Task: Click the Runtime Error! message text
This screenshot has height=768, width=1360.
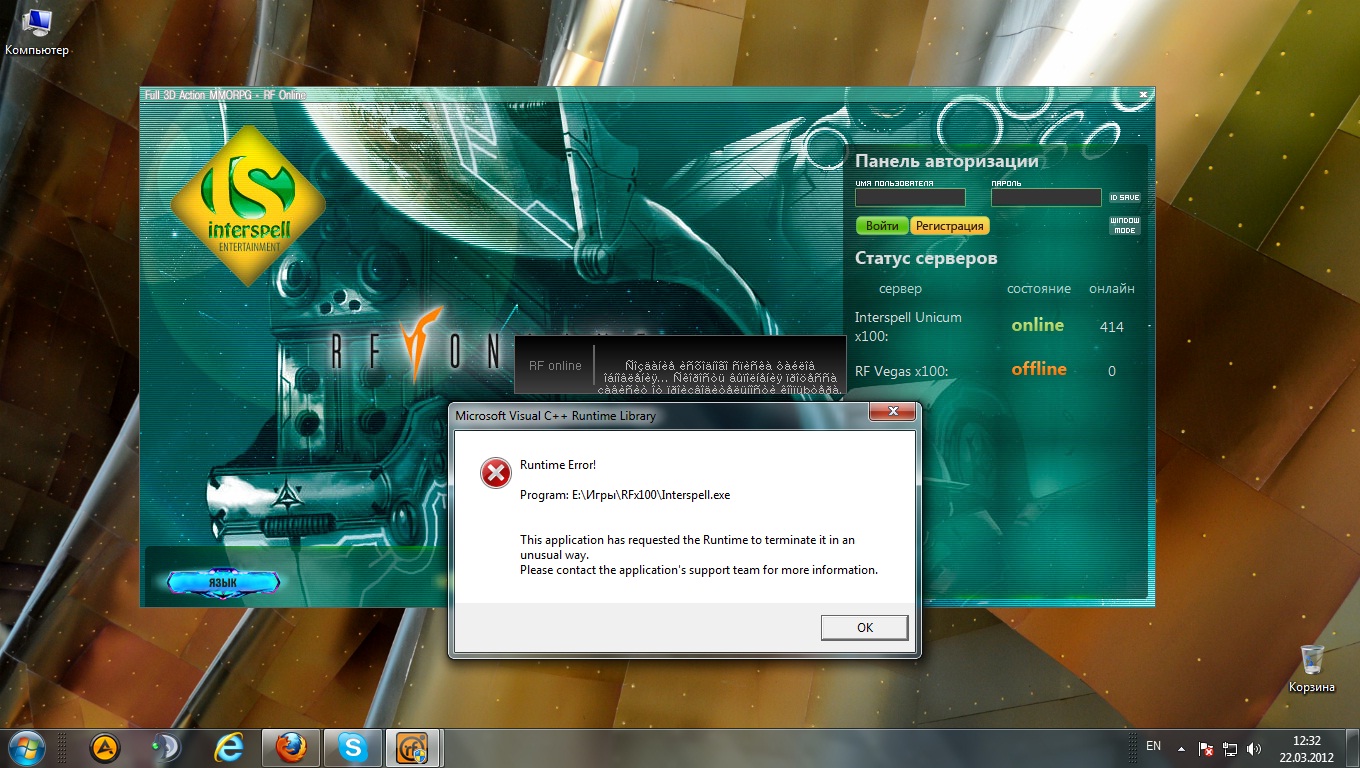Action: [x=557, y=465]
